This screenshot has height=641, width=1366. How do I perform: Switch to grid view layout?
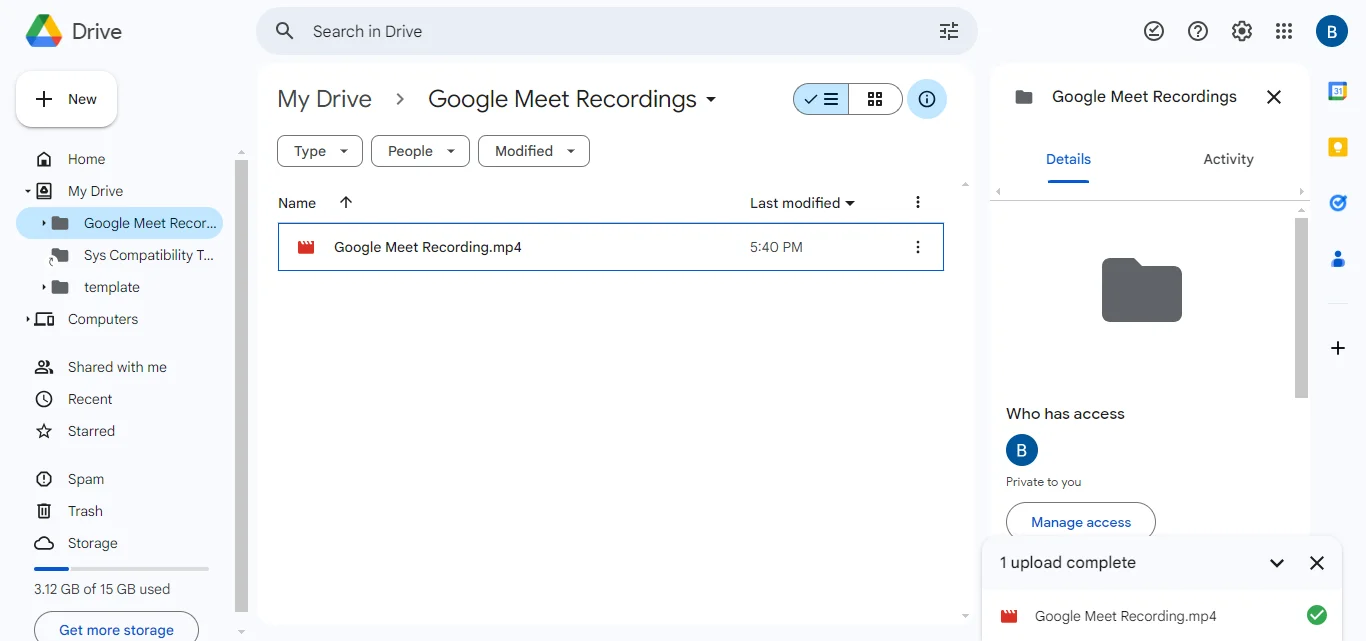876,99
